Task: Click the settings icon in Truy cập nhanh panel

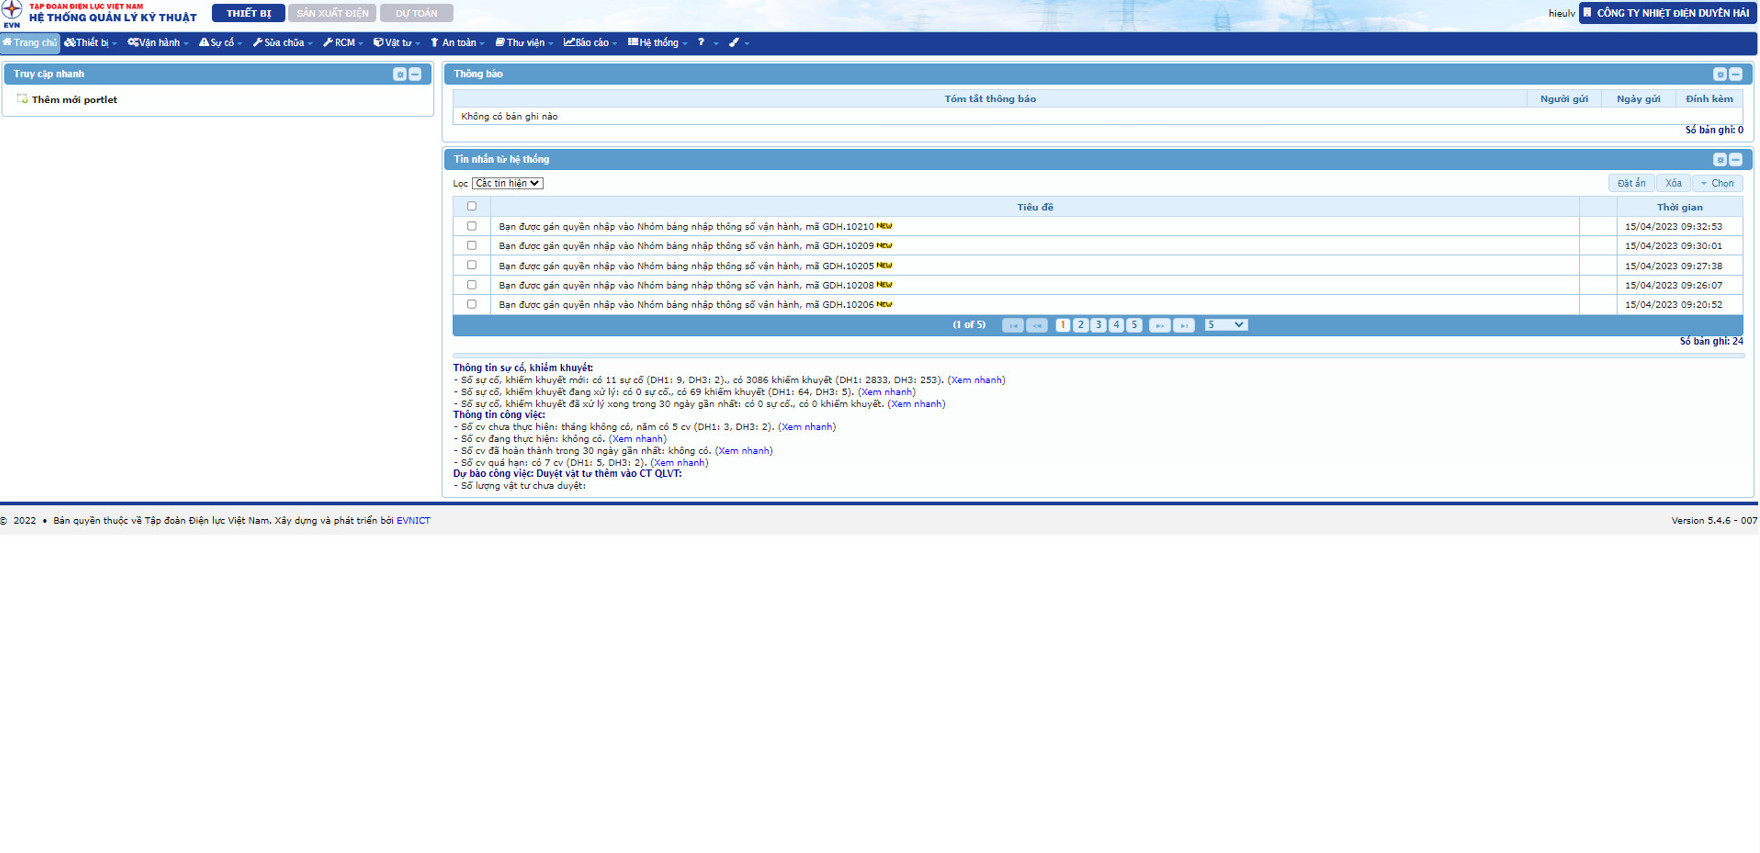Action: [x=399, y=74]
